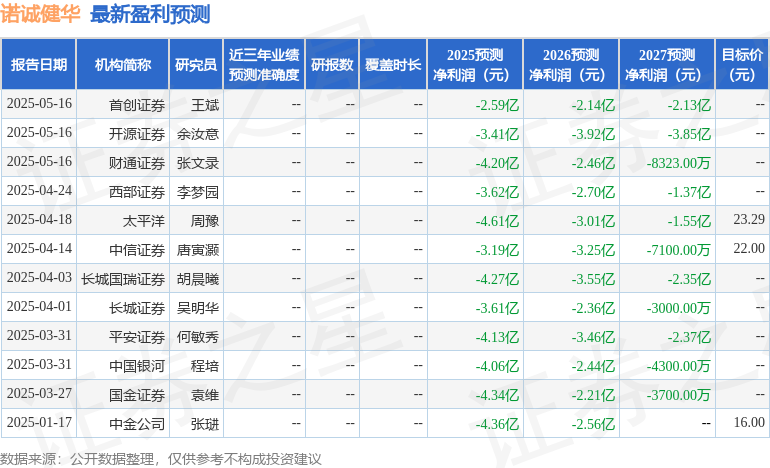Image resolution: width=770 pixels, height=468 pixels.
Task: Click researcher name 张文录
Action: (198, 163)
